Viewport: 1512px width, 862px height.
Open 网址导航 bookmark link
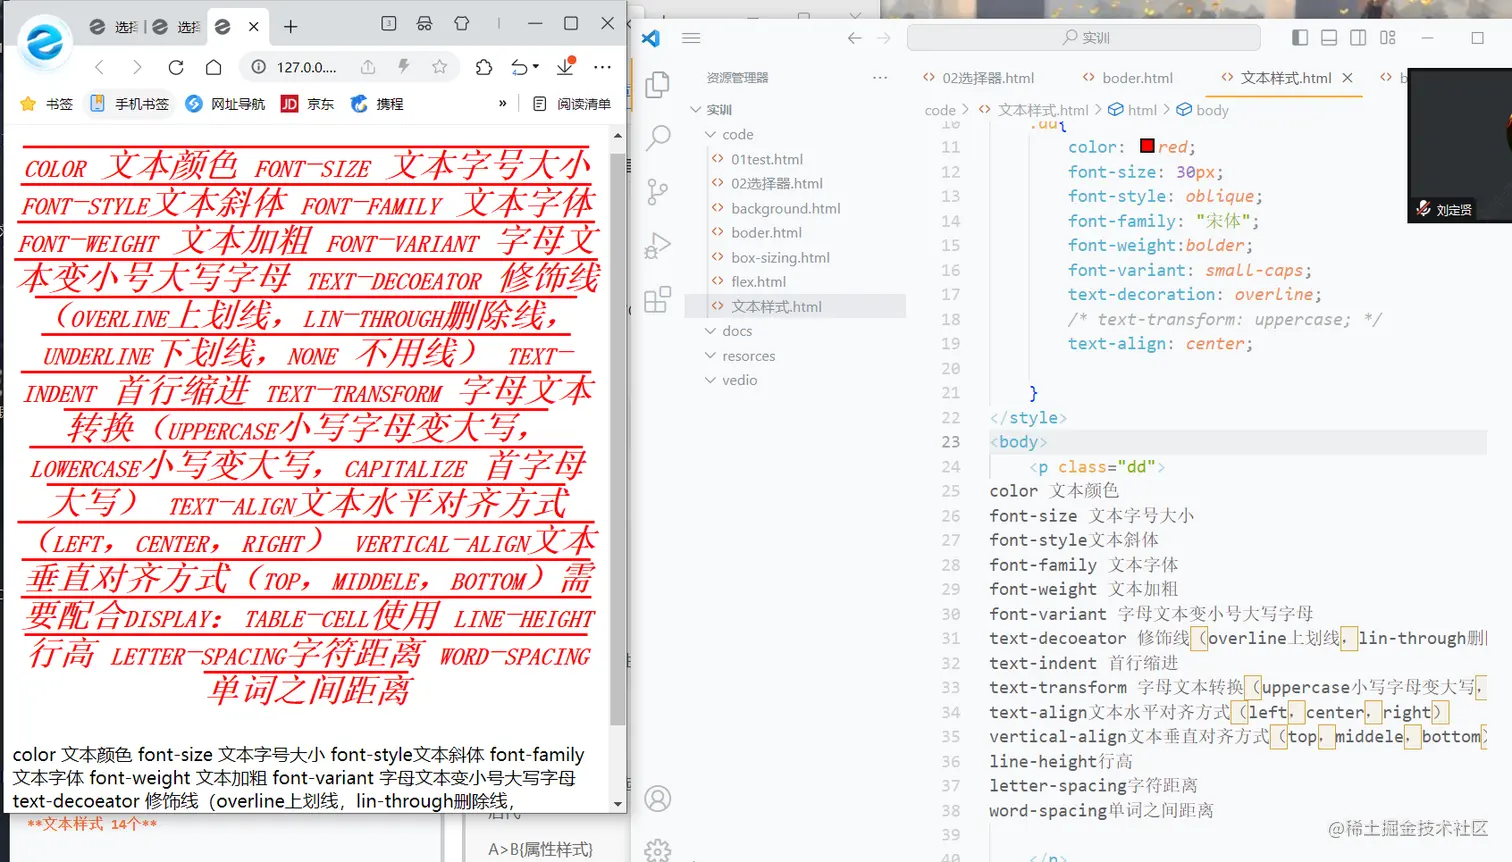tap(225, 104)
